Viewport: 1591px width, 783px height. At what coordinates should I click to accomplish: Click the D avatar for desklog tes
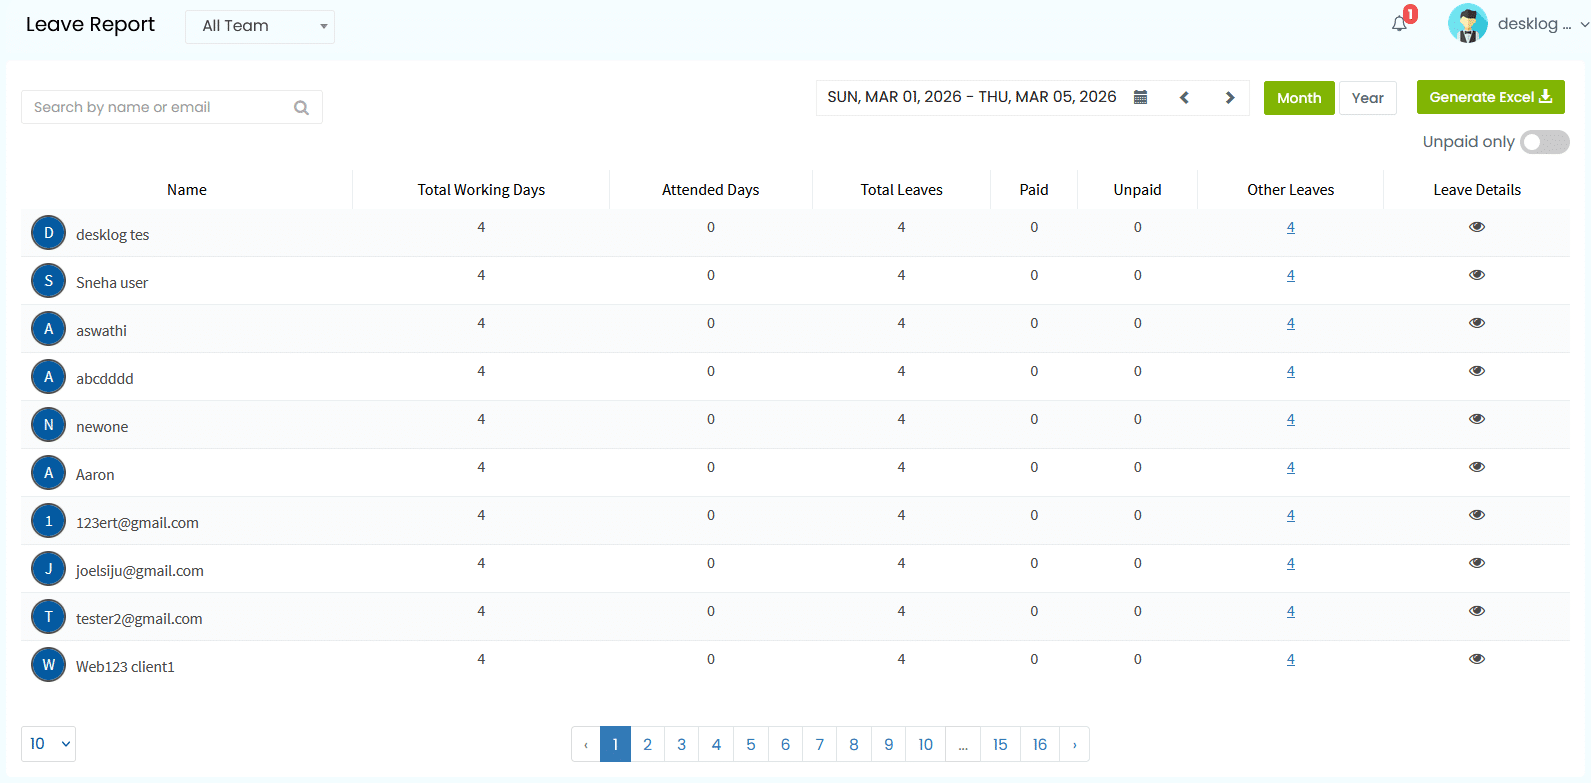point(48,233)
